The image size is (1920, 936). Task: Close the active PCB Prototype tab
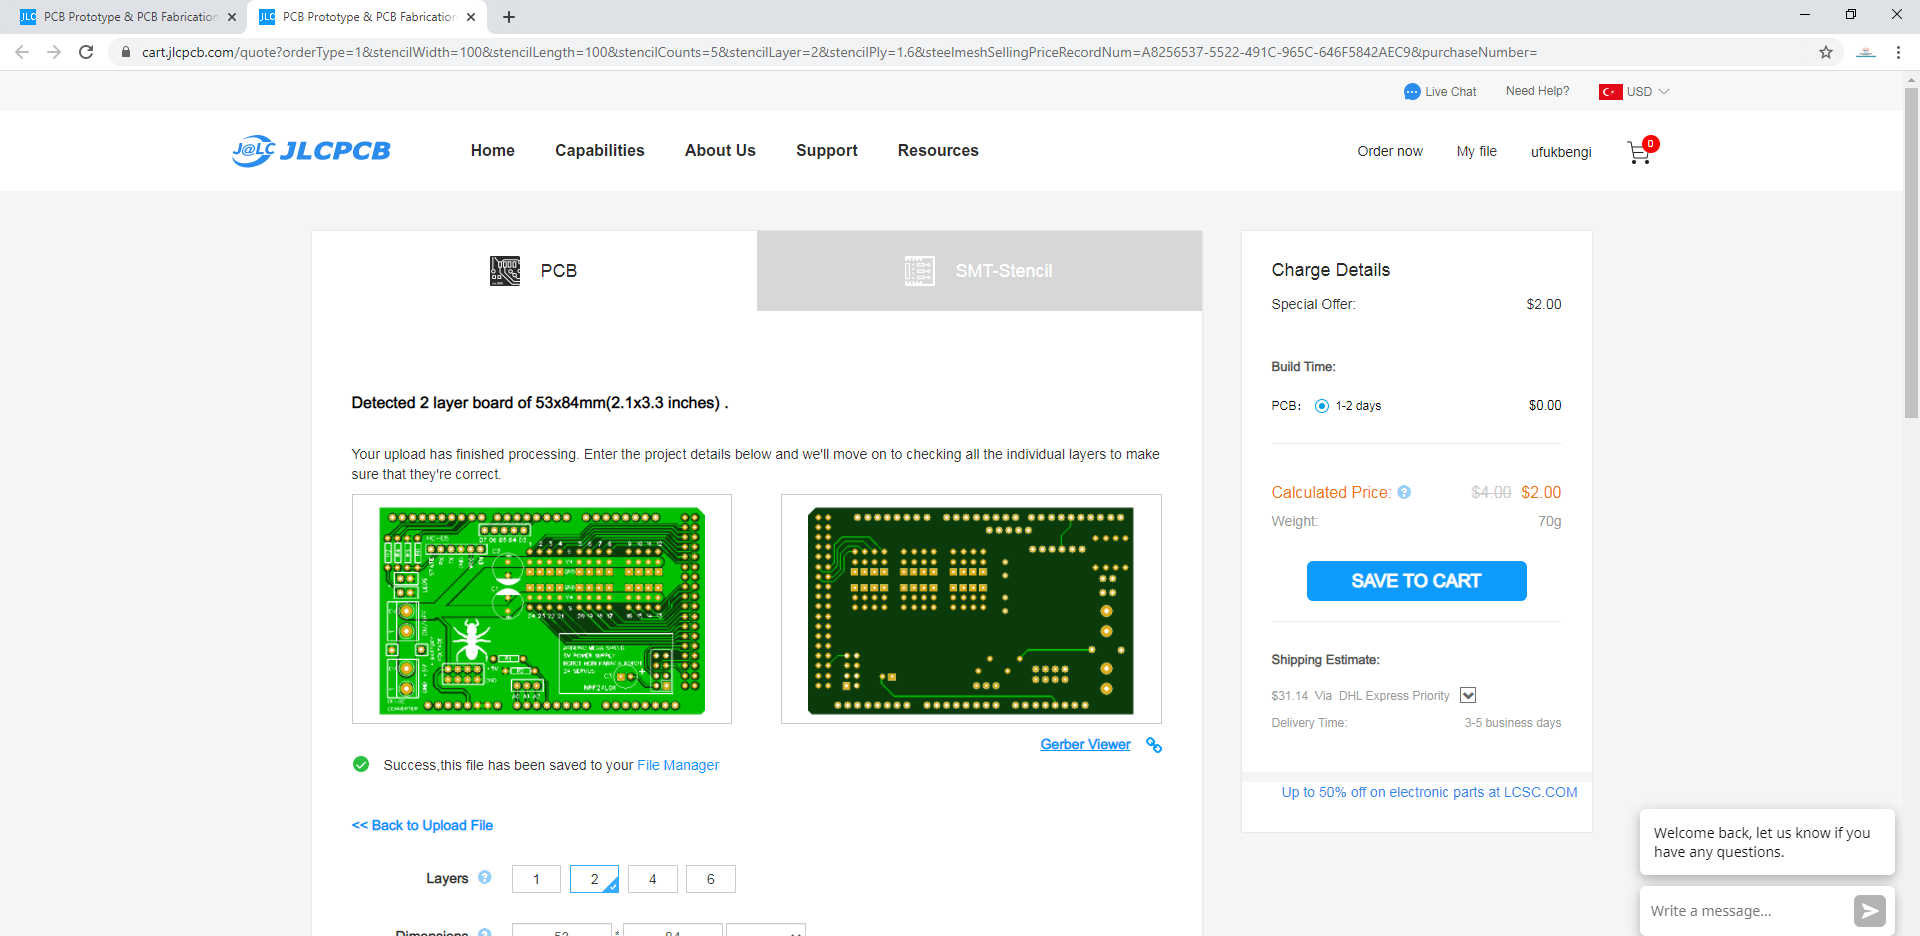(x=471, y=17)
